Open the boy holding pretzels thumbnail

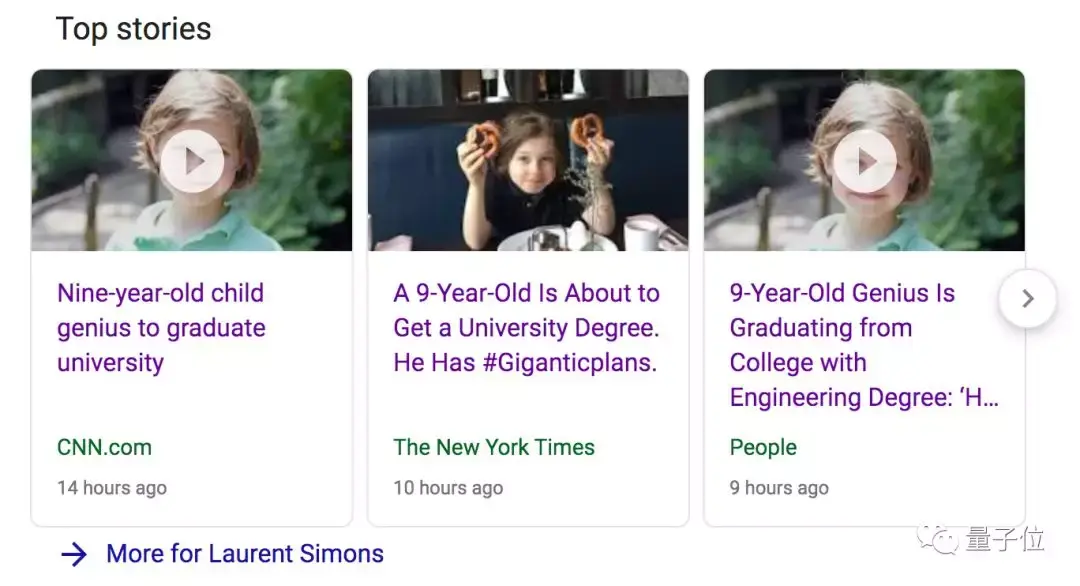pyautogui.click(x=528, y=160)
